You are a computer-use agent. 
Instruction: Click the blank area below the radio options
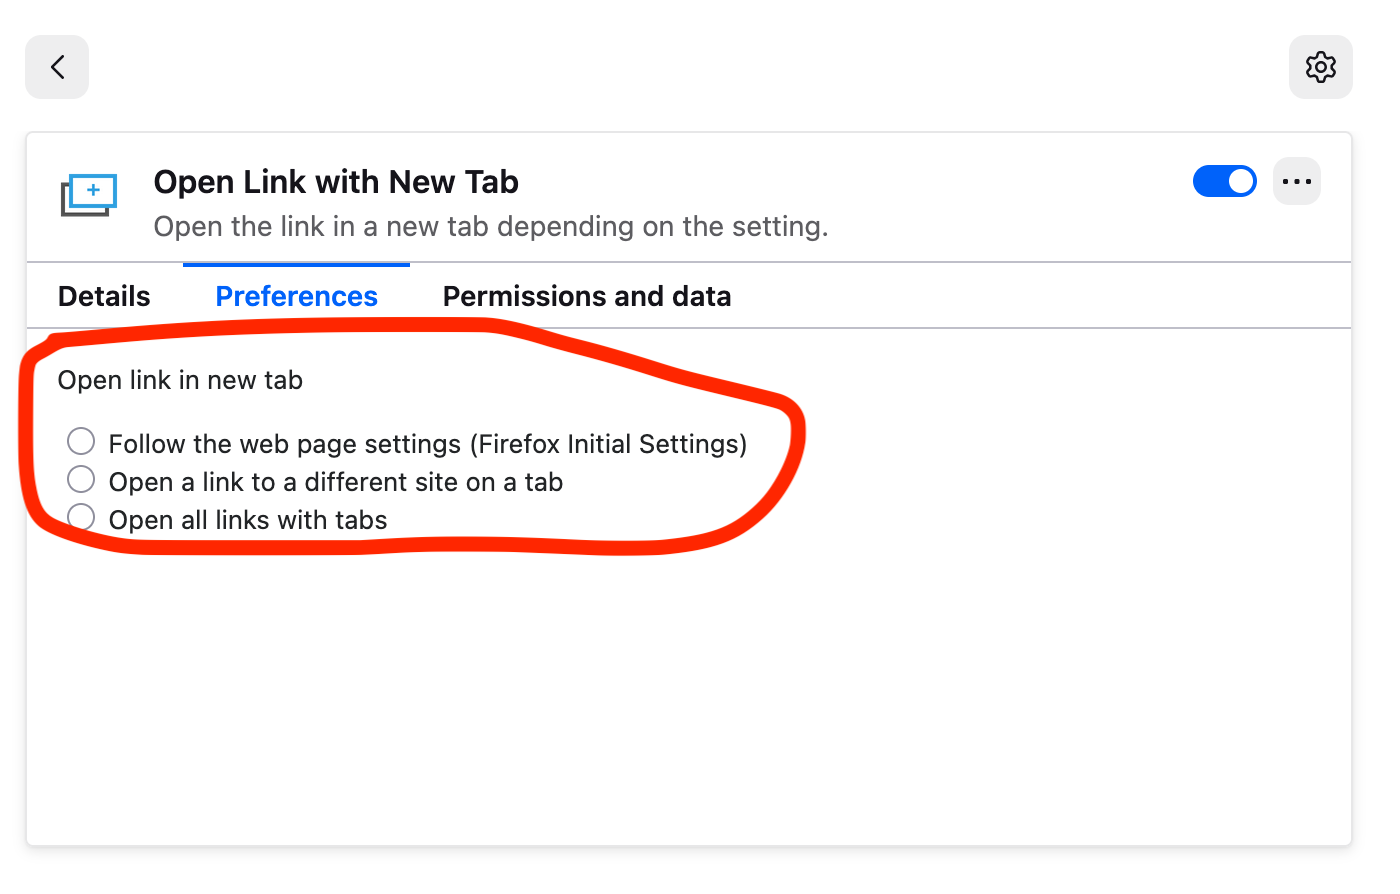point(688,700)
